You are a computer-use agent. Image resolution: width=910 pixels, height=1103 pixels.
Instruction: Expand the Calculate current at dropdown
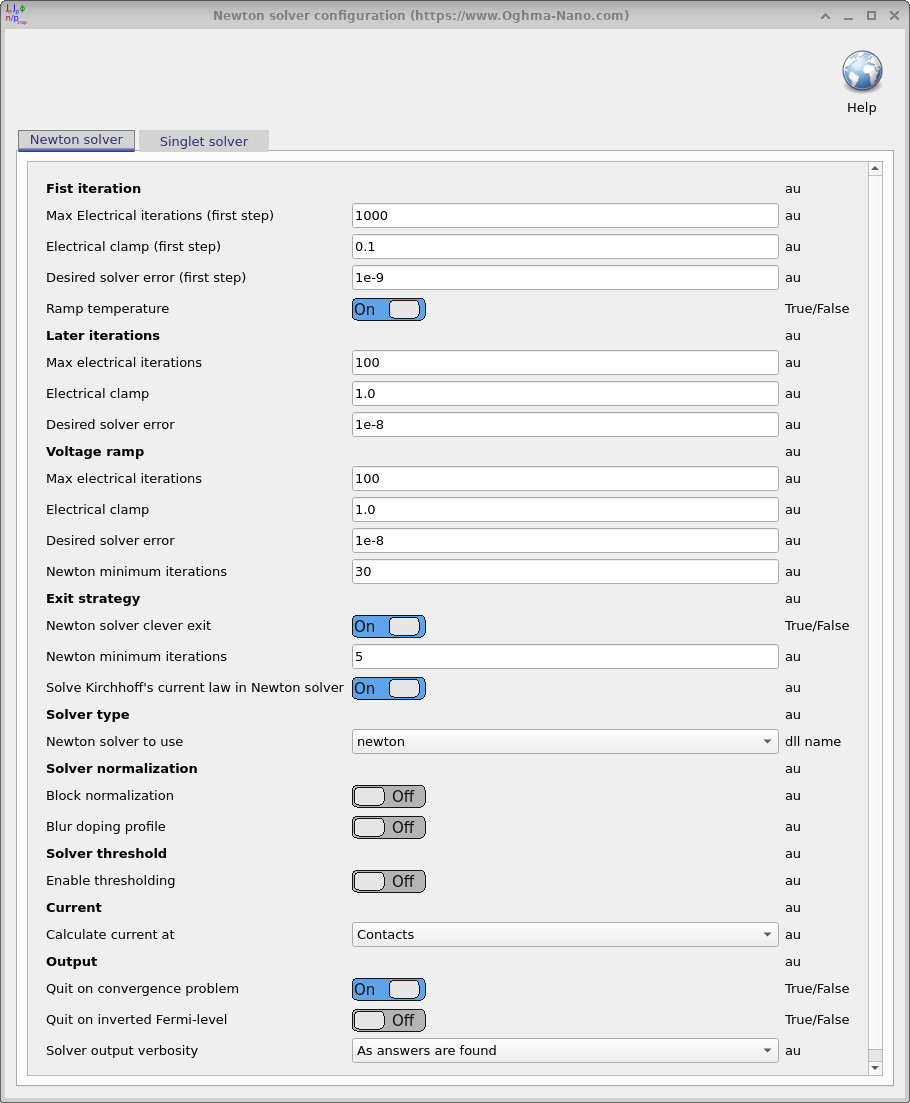point(564,934)
